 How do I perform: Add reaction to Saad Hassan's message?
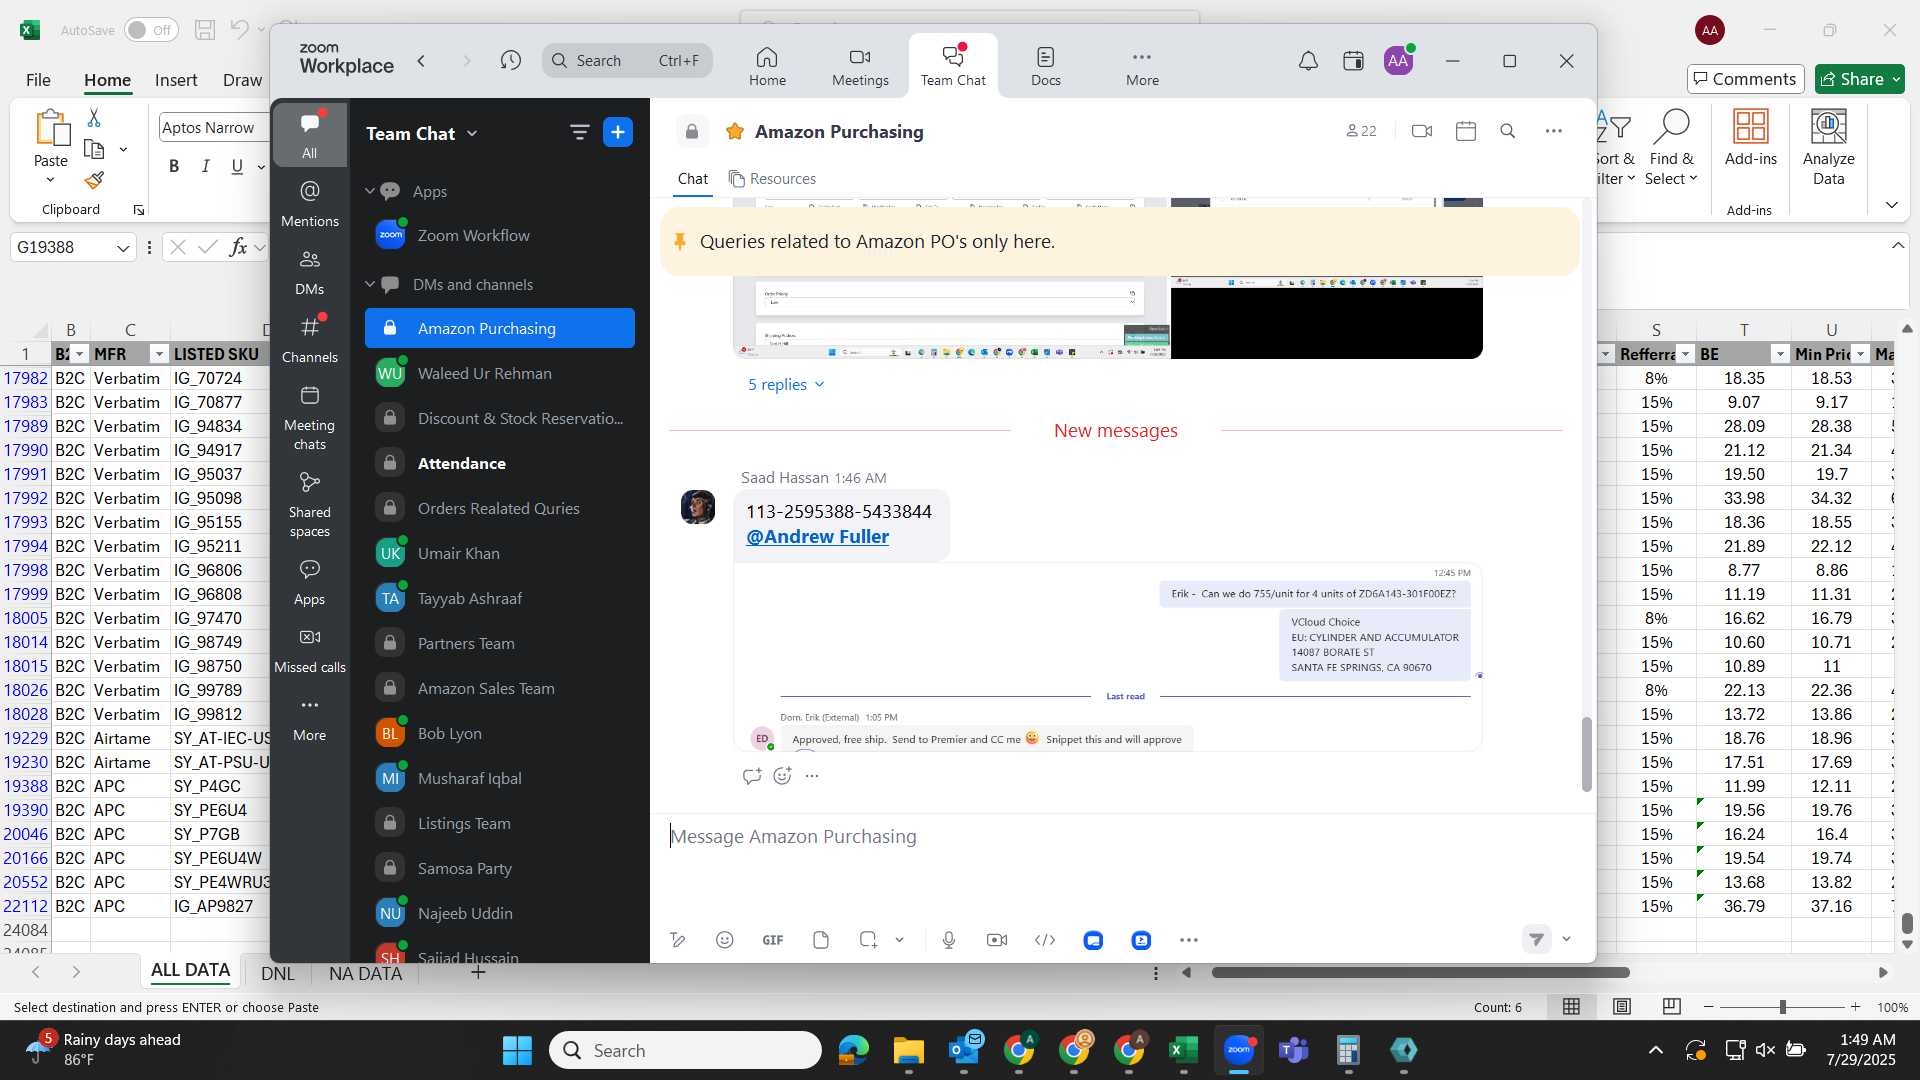click(782, 775)
